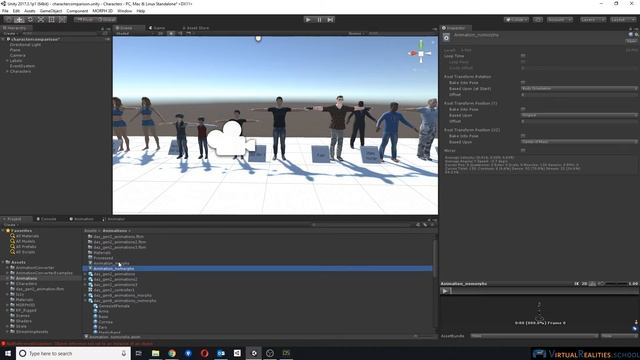Screen dimensions: 640x360
Task: Switch to the Game tab
Action: click(157, 28)
